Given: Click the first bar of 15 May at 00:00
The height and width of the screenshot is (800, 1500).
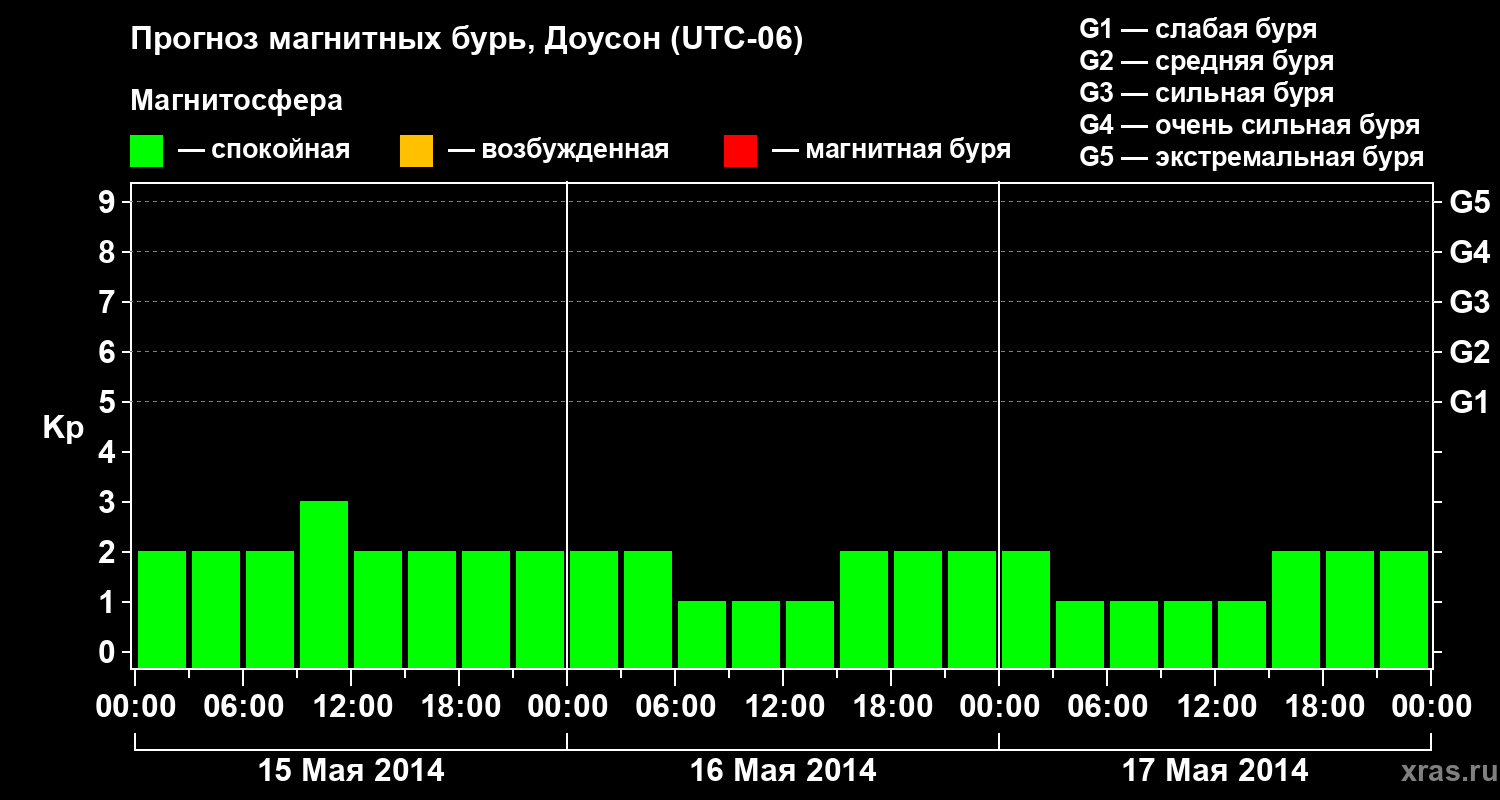Looking at the screenshot, I should coord(162,609).
